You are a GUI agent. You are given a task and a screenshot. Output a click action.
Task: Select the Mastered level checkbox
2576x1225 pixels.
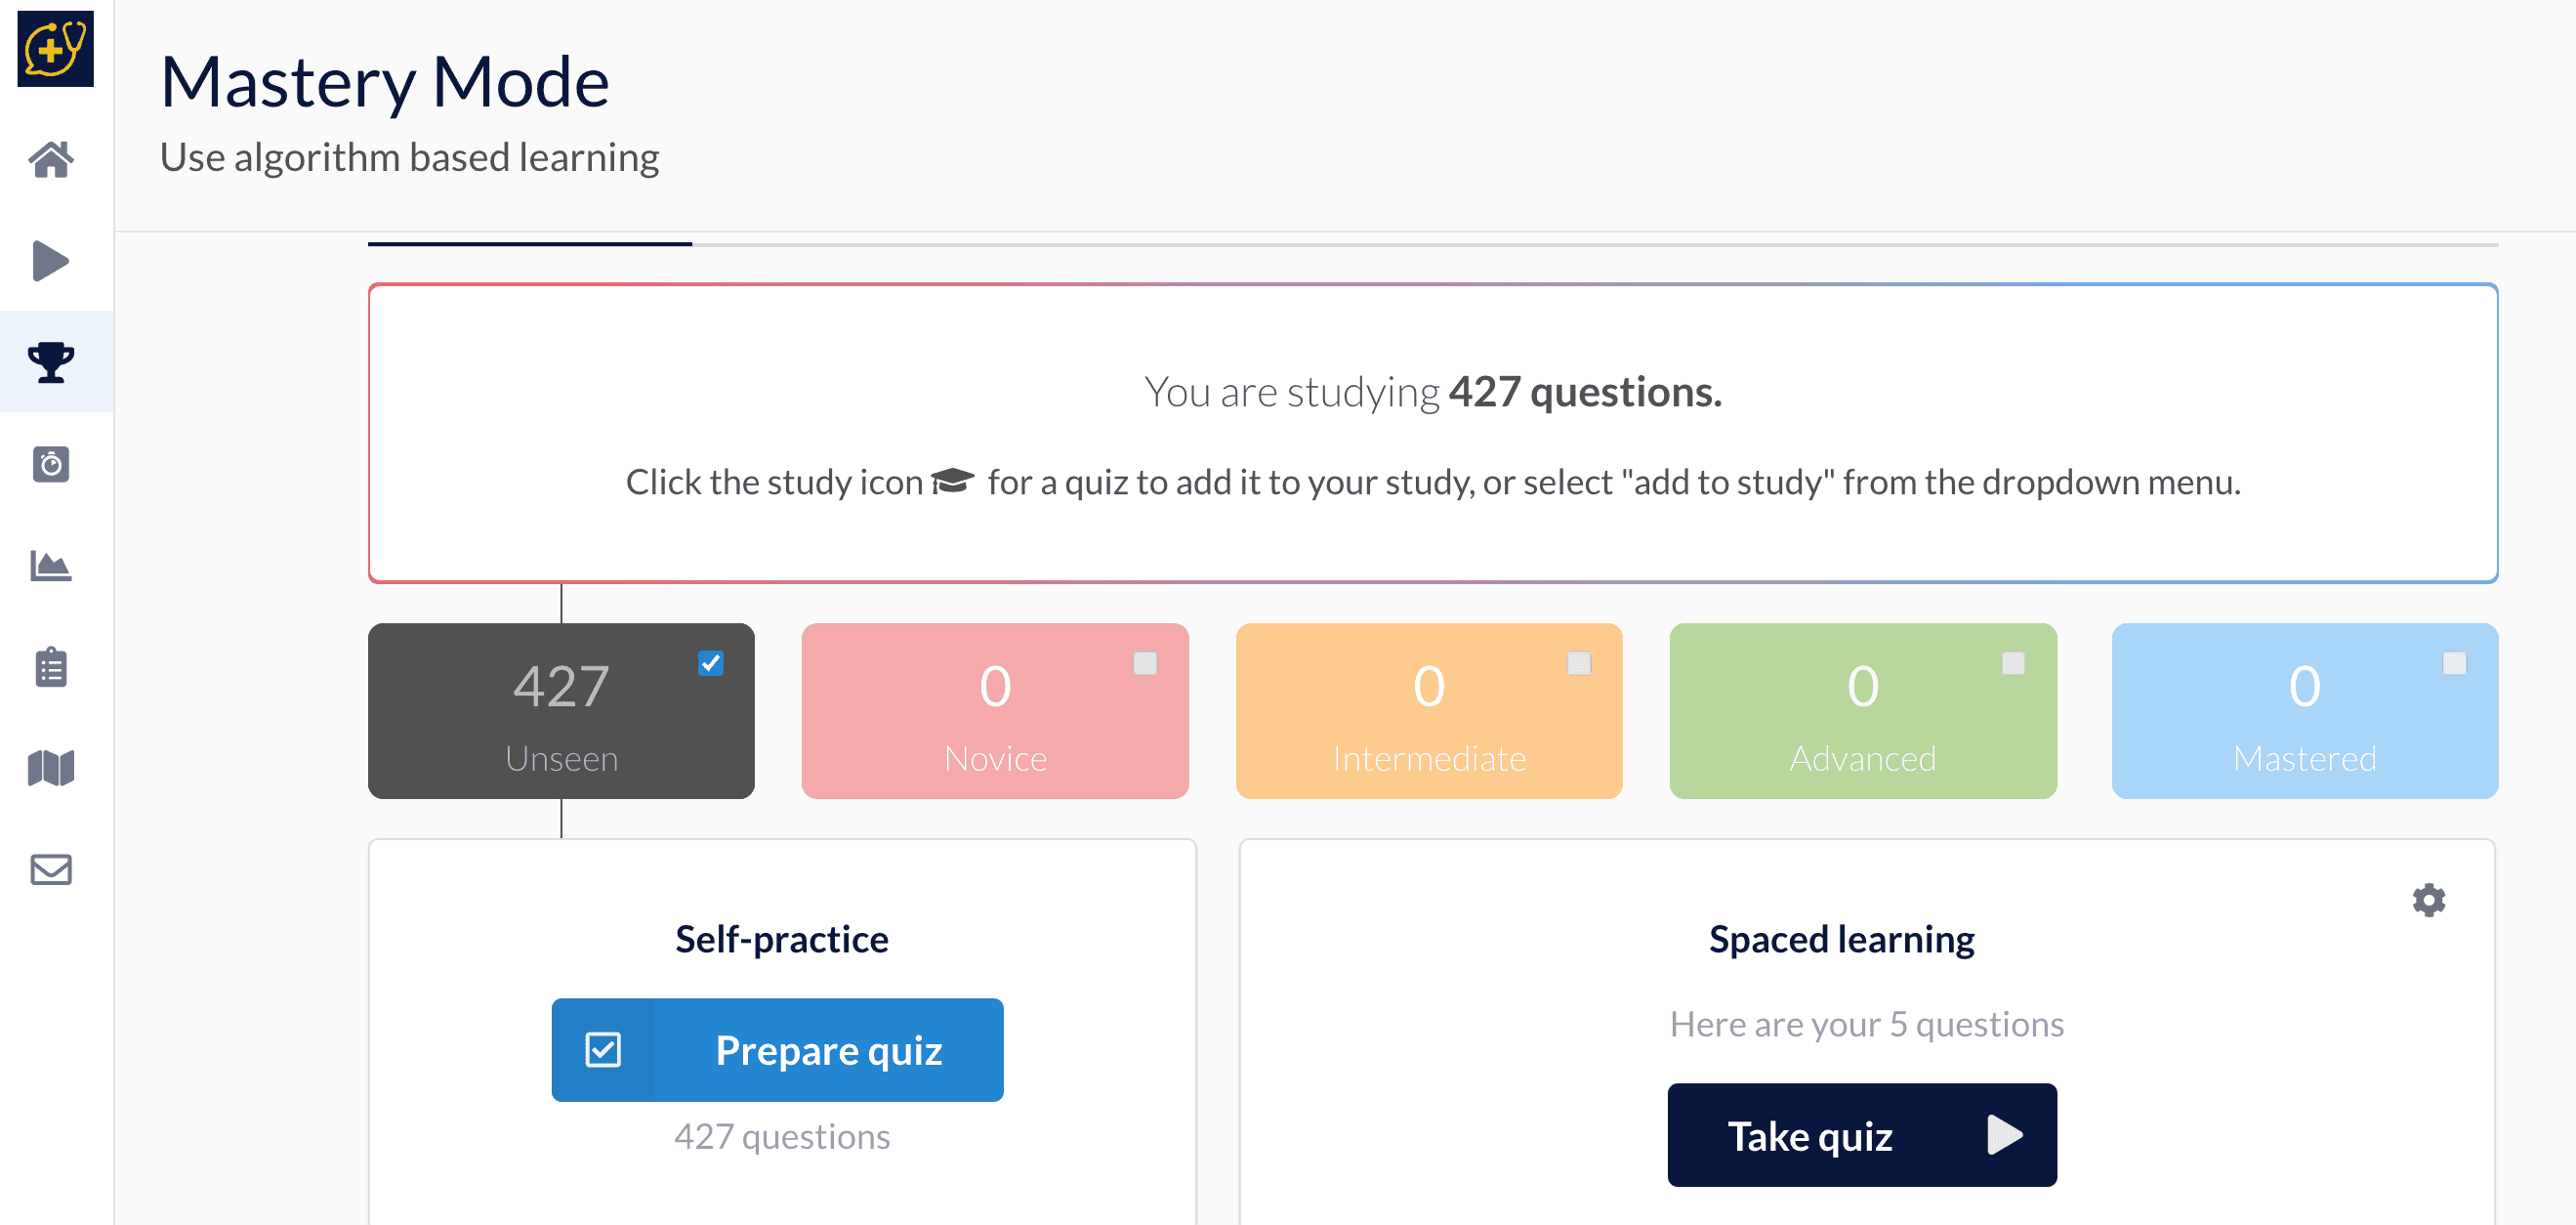(x=2454, y=663)
